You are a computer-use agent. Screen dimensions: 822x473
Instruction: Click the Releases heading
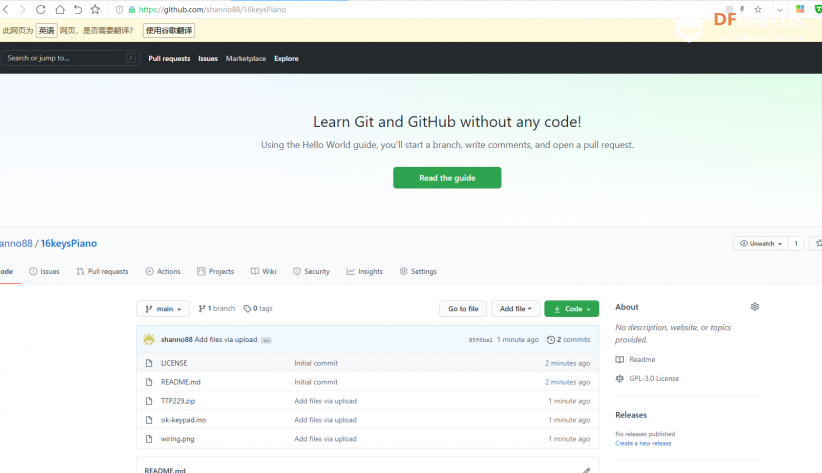(631, 415)
